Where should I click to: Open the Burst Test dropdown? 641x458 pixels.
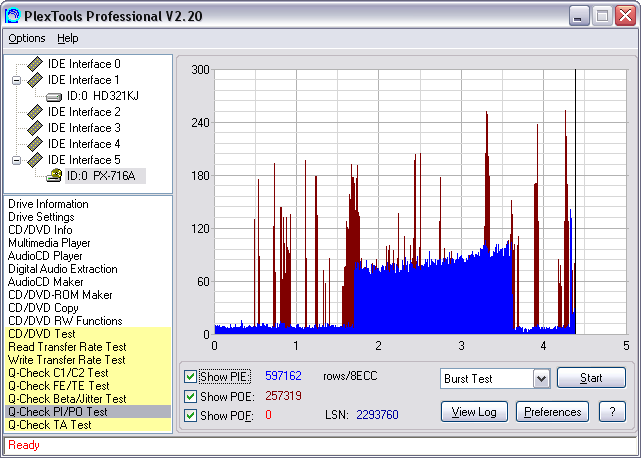541,379
